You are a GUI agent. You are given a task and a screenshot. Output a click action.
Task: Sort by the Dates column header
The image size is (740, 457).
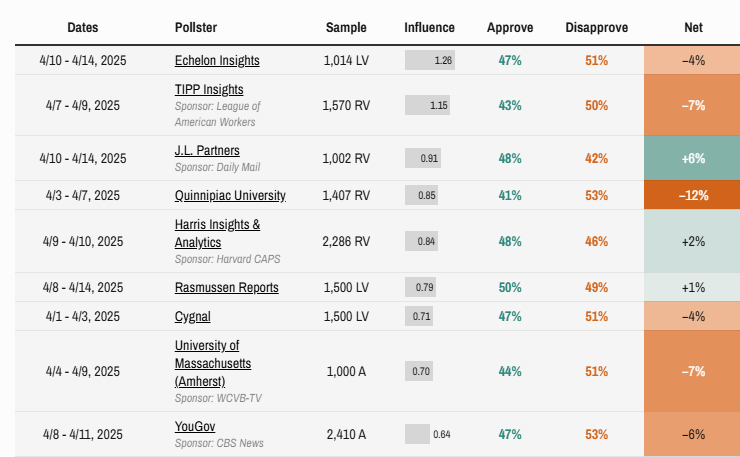[x=82, y=27]
